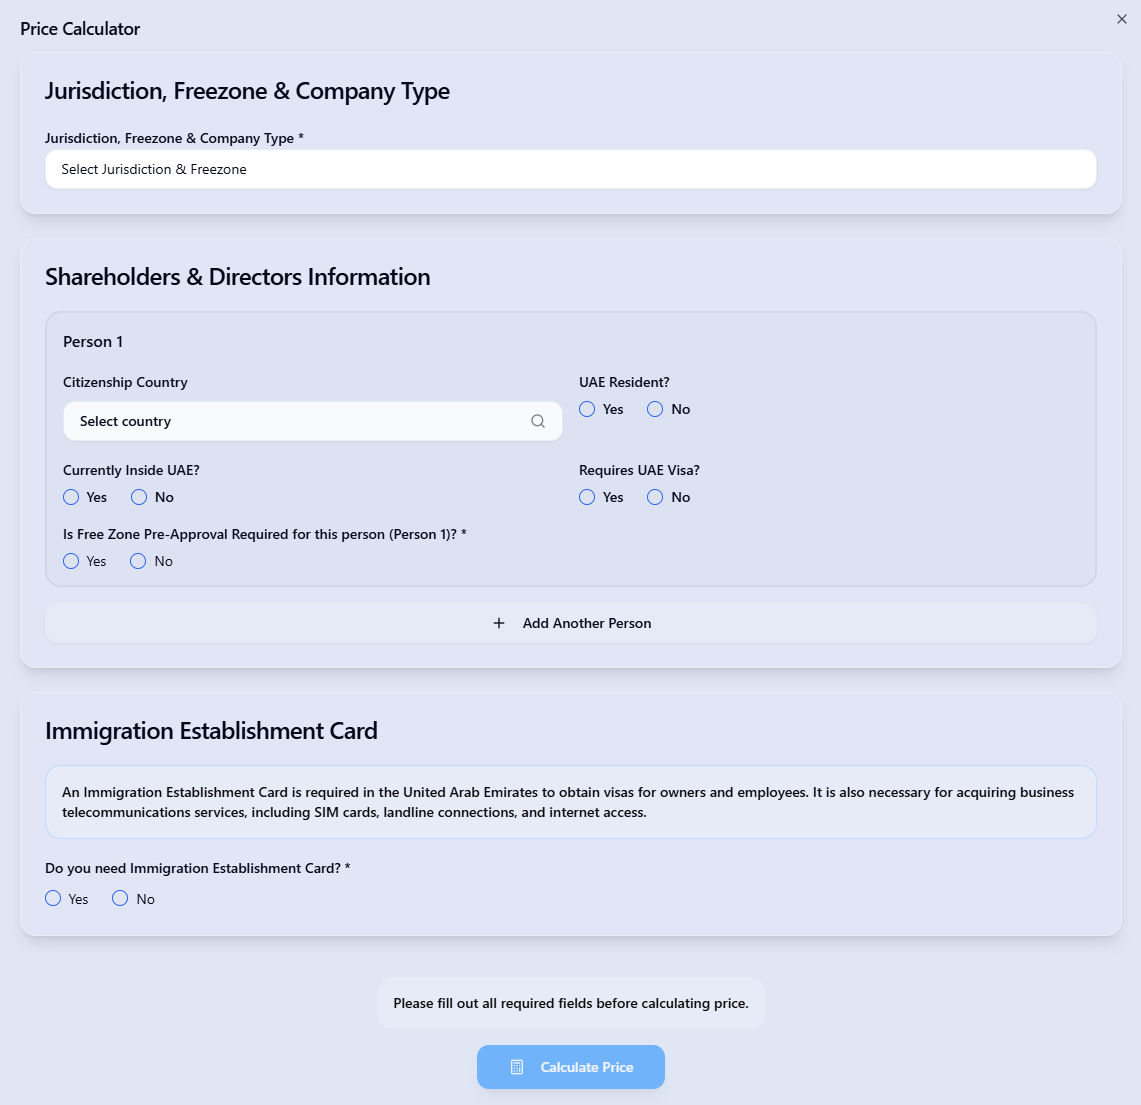
Task: Open the Select Jurisdiction & Freezone dropdown
Action: click(x=570, y=169)
